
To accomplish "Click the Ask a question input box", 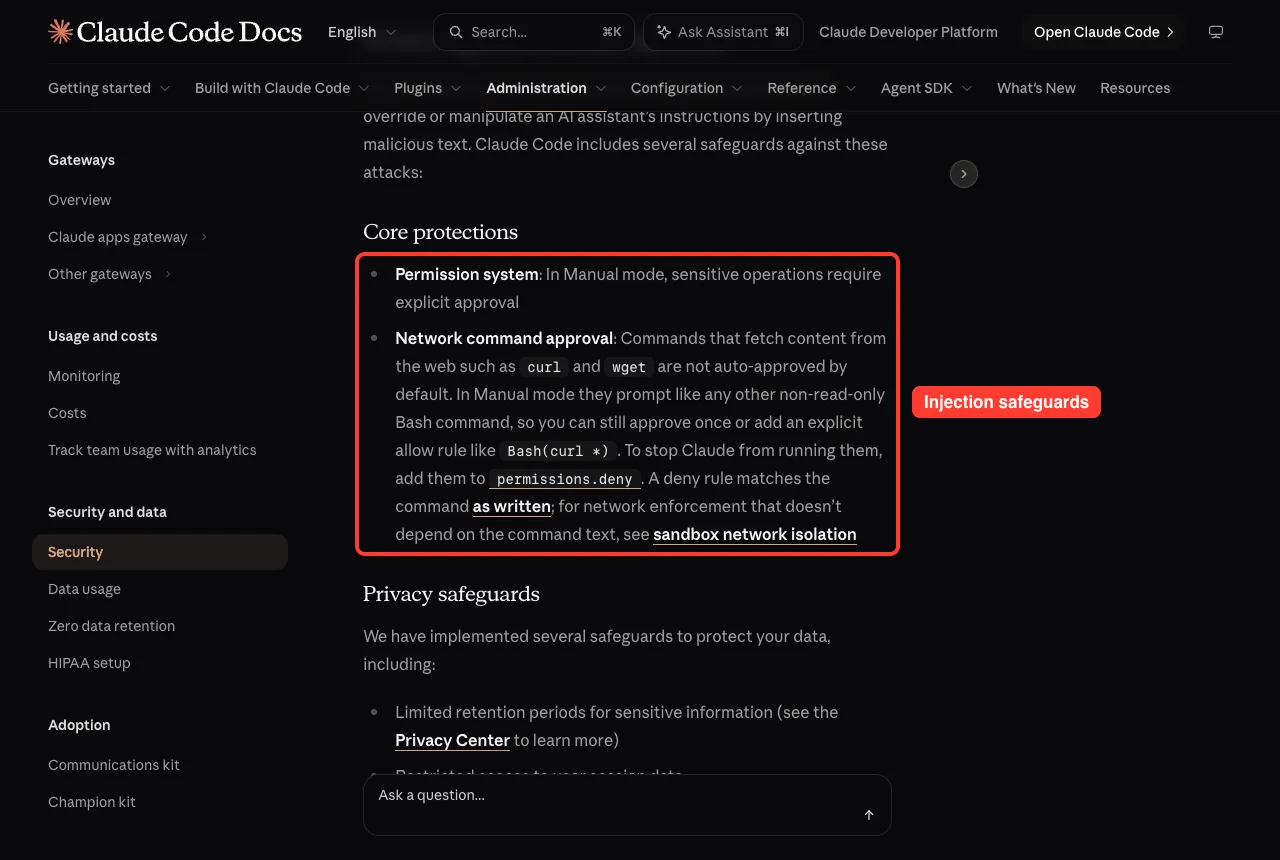I will click(627, 805).
